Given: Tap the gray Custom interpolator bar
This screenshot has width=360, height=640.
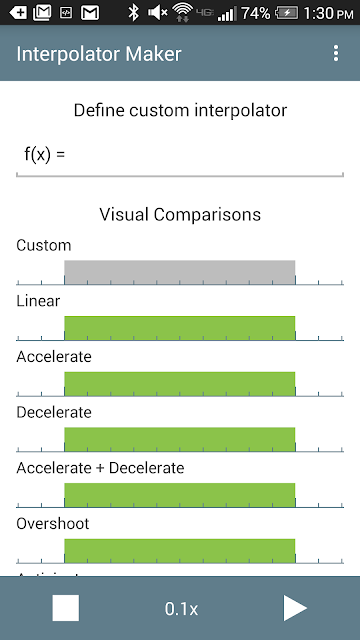Looking at the screenshot, I should 180,272.
